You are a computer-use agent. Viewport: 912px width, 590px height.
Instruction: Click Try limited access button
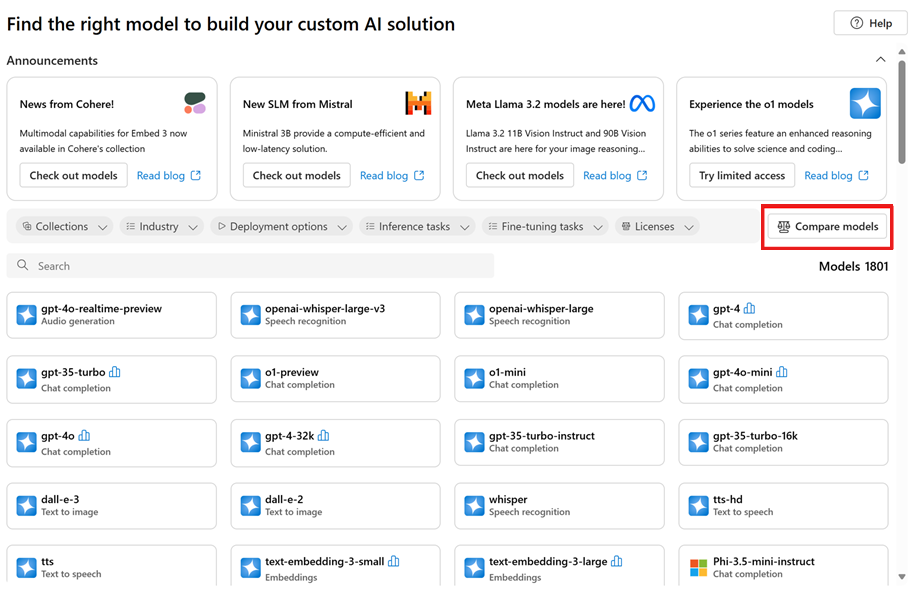[741, 175]
